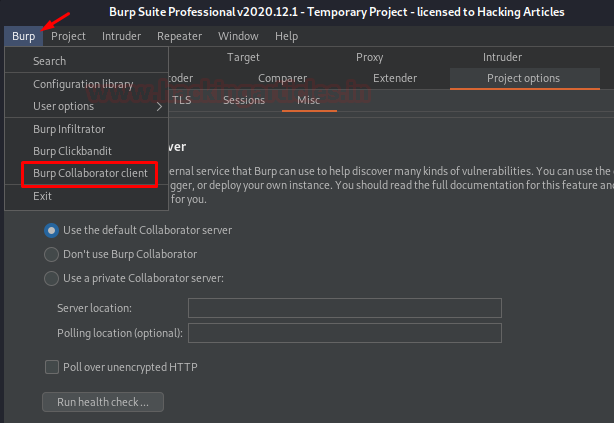614x423 pixels.
Task: Open the Repeater menu
Action: pyautogui.click(x=179, y=36)
